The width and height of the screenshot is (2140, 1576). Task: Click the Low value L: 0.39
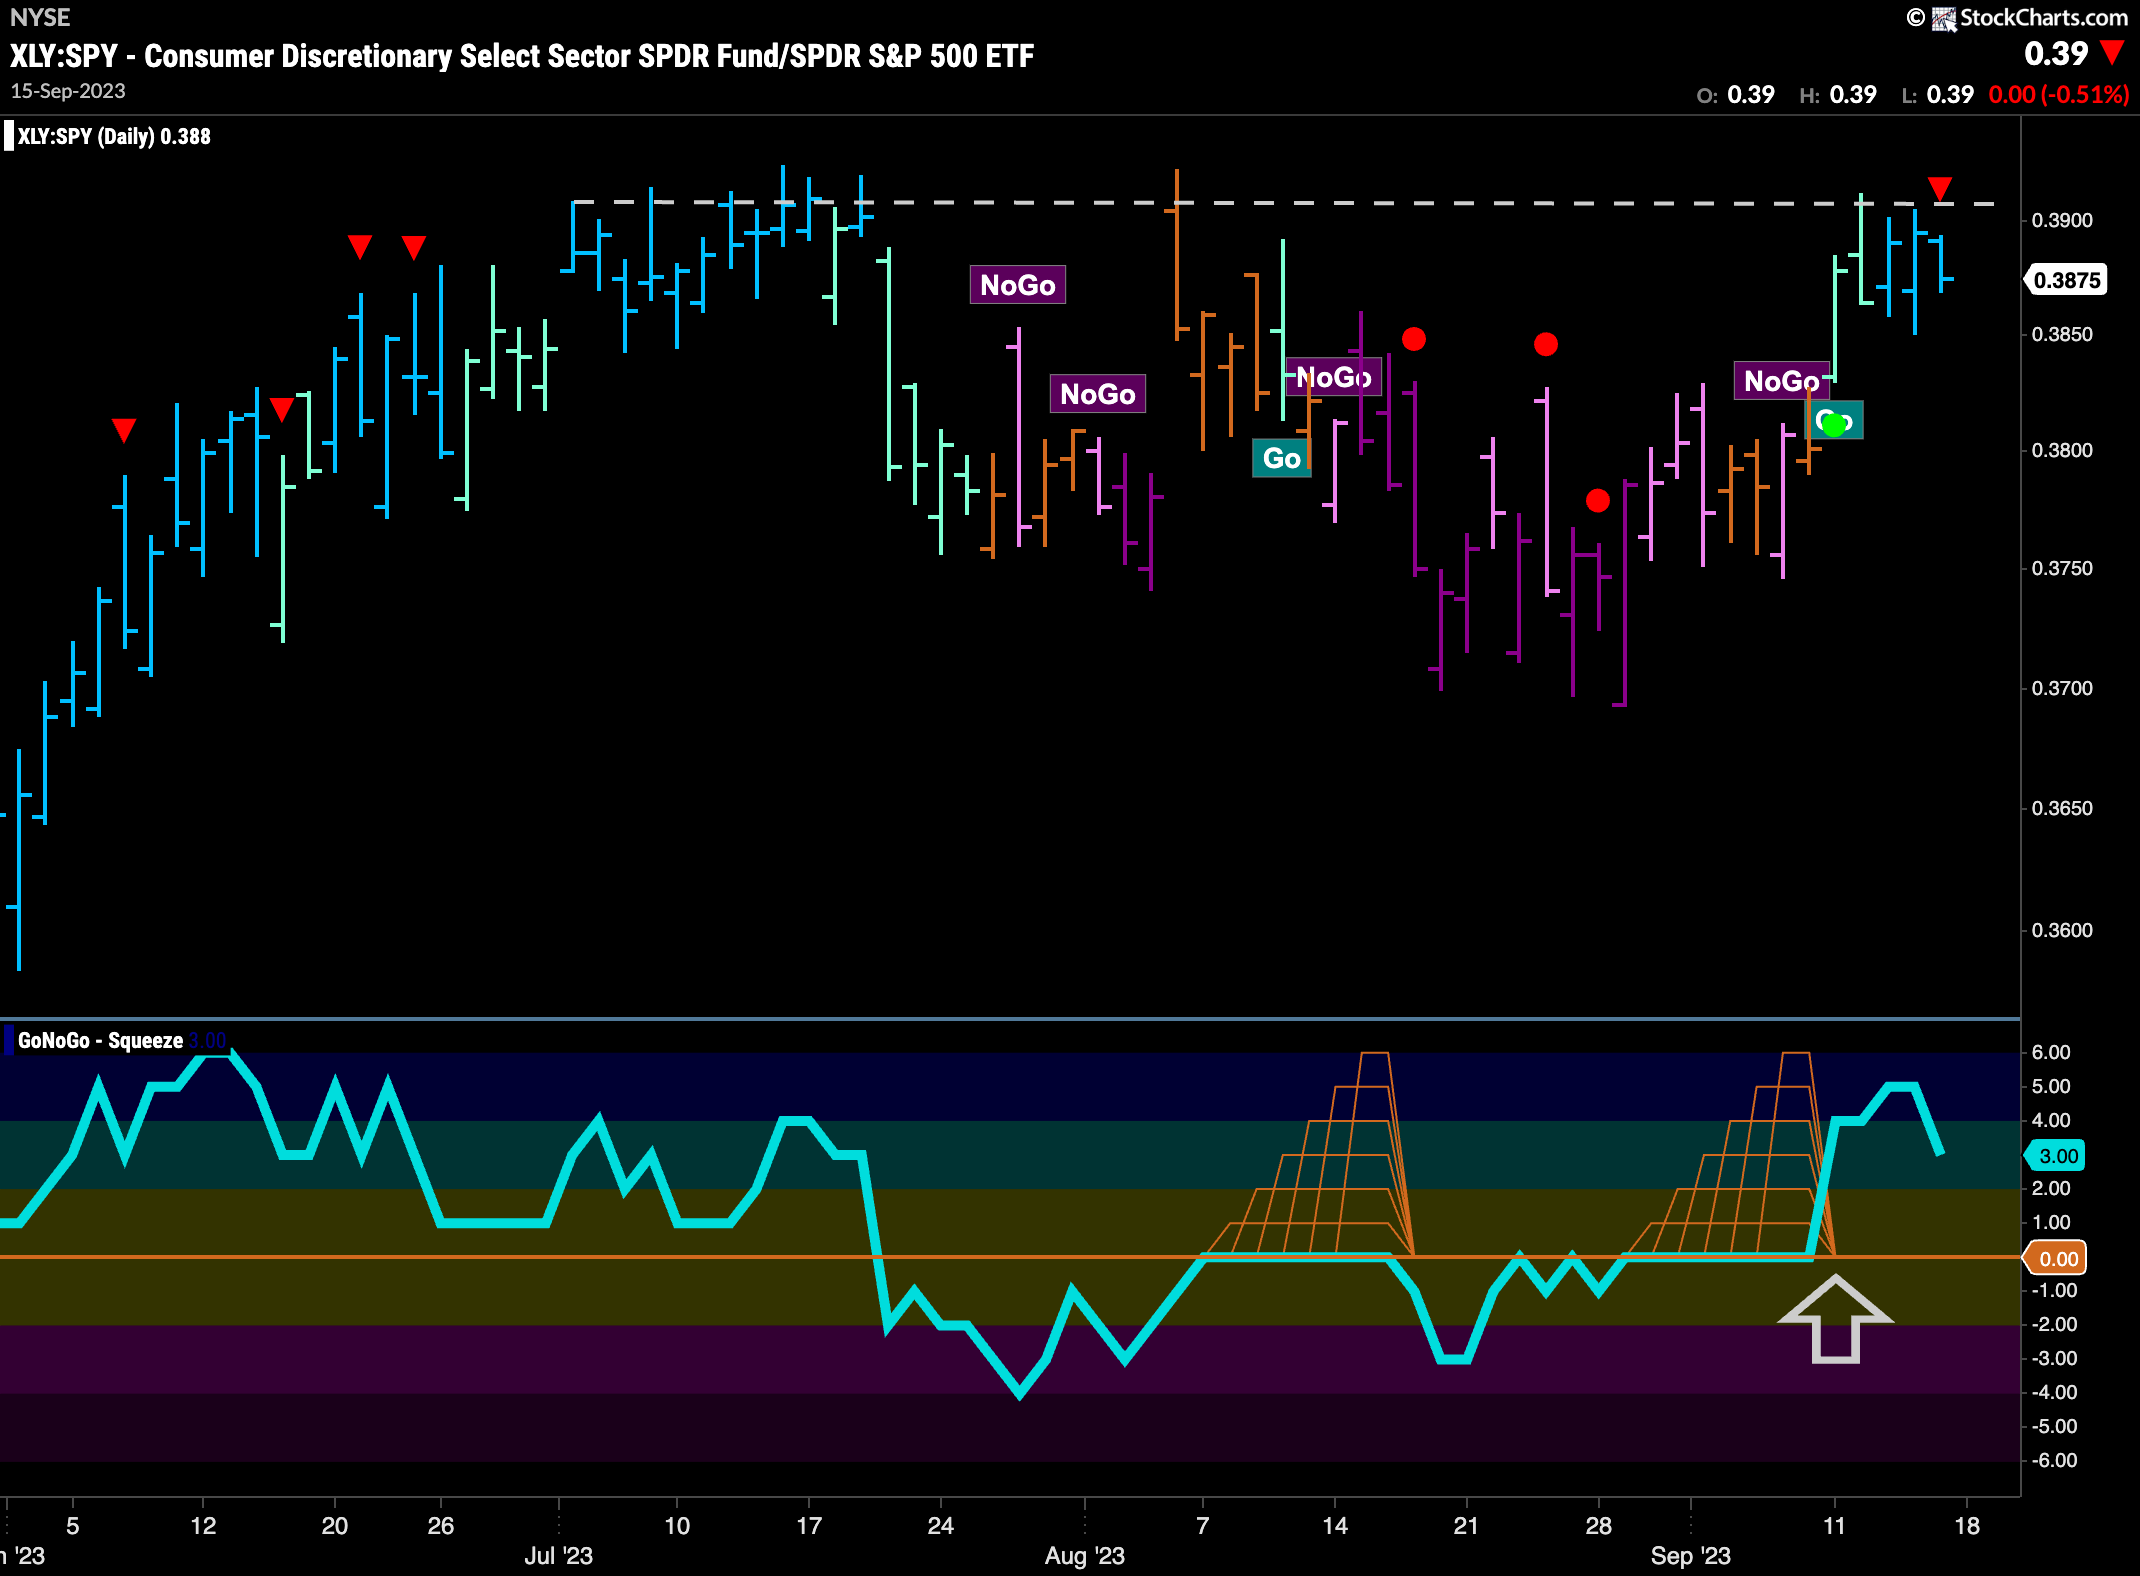(1938, 95)
